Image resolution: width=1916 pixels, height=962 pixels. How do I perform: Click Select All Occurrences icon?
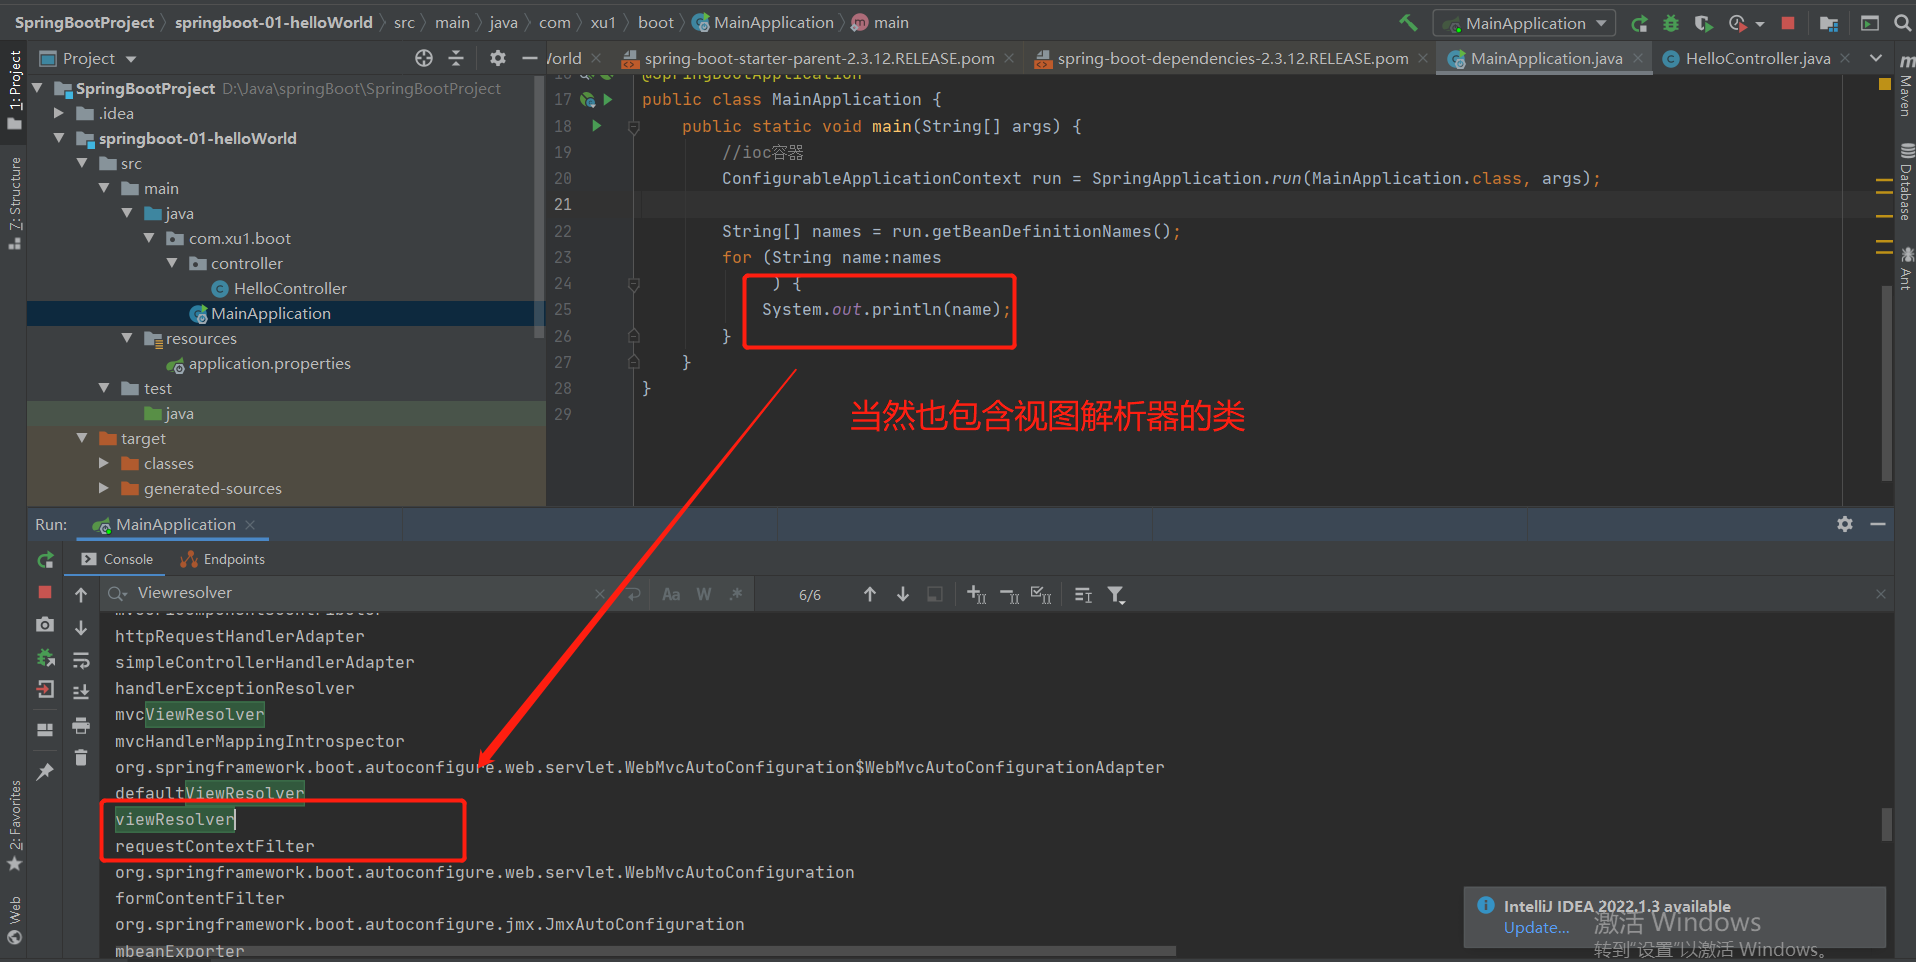[1041, 595]
